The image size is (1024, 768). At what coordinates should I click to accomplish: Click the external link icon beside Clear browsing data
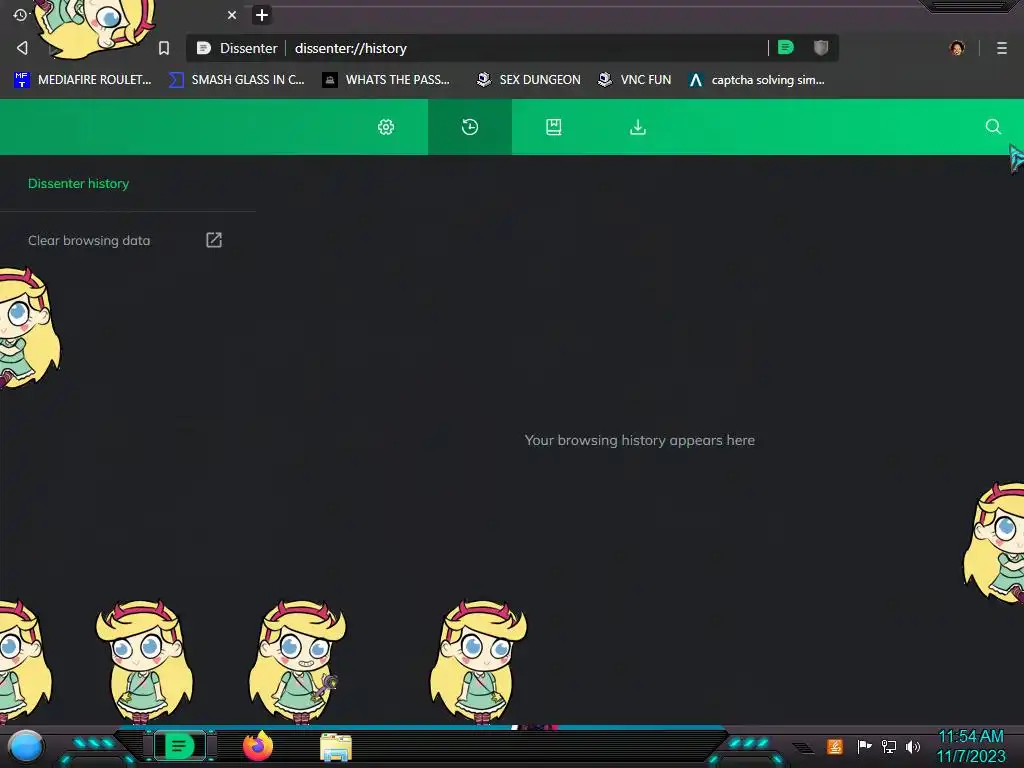click(214, 240)
